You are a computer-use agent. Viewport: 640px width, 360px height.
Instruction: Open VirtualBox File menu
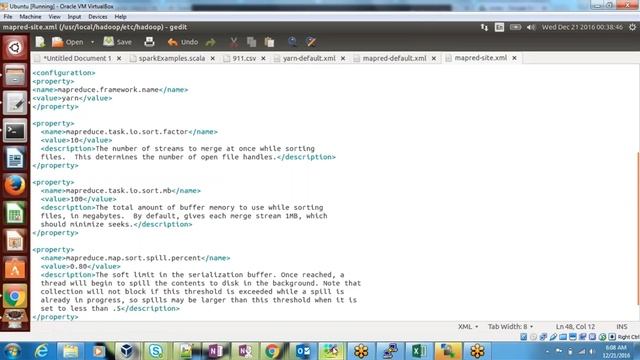[8, 17]
